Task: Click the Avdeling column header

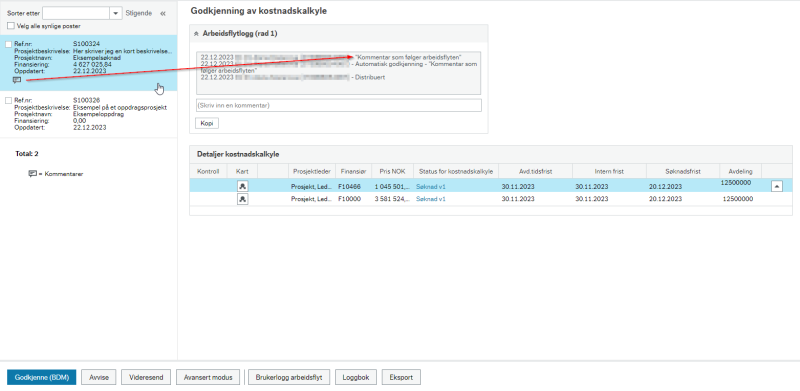Action: click(x=740, y=172)
